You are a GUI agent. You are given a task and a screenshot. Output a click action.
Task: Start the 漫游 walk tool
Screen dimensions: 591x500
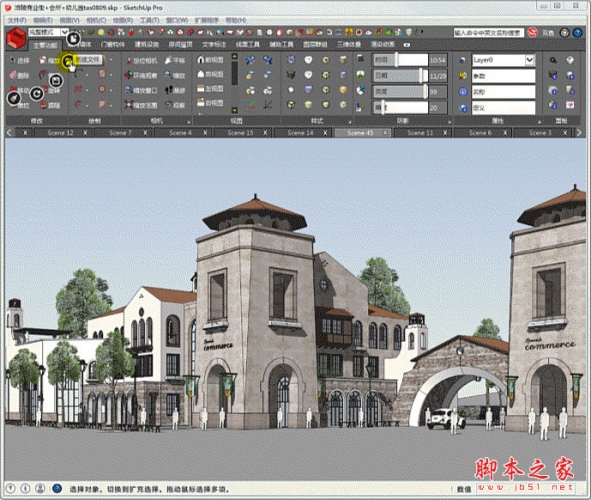tap(175, 90)
